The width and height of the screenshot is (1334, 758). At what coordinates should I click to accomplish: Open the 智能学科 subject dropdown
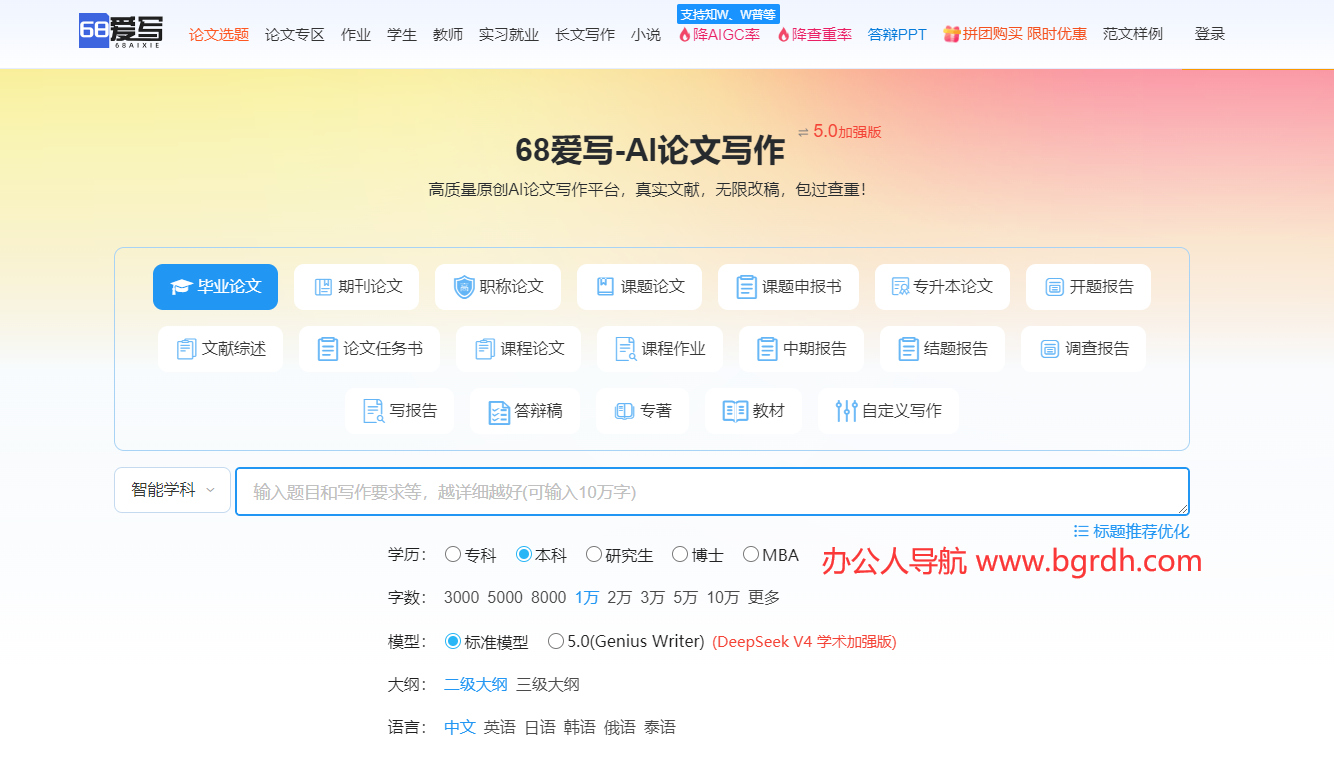[x=173, y=490]
